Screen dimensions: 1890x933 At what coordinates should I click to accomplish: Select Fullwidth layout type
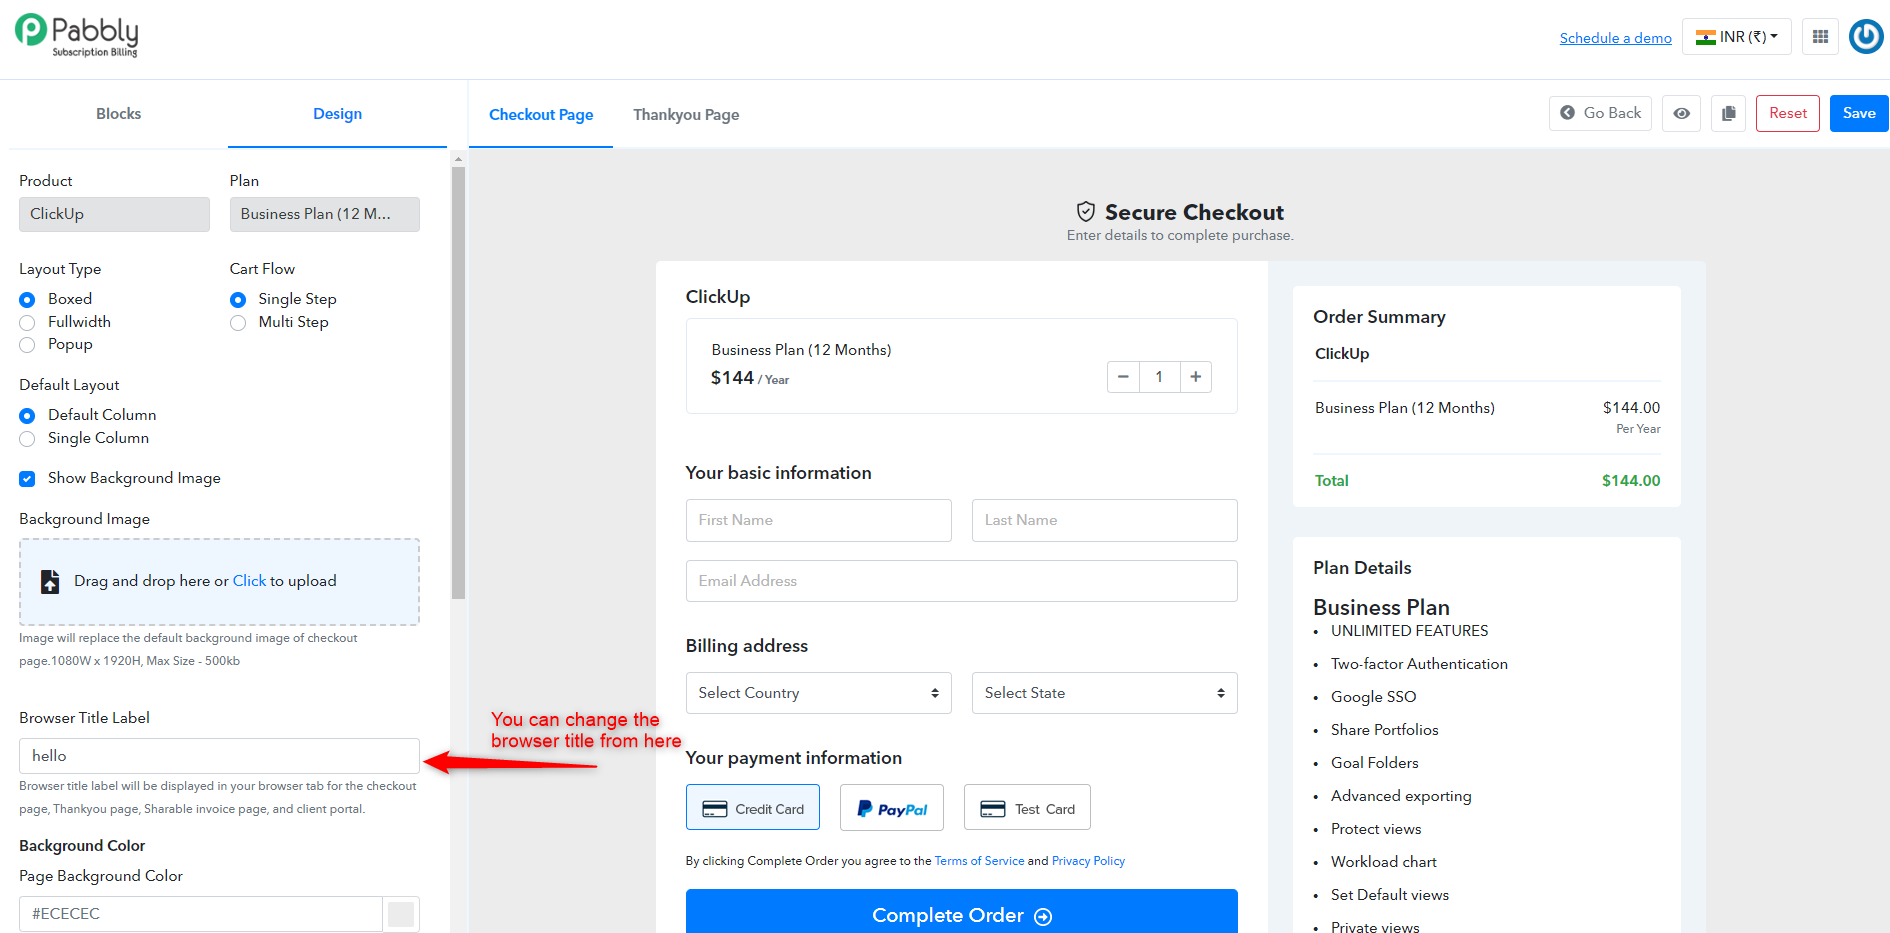point(27,322)
